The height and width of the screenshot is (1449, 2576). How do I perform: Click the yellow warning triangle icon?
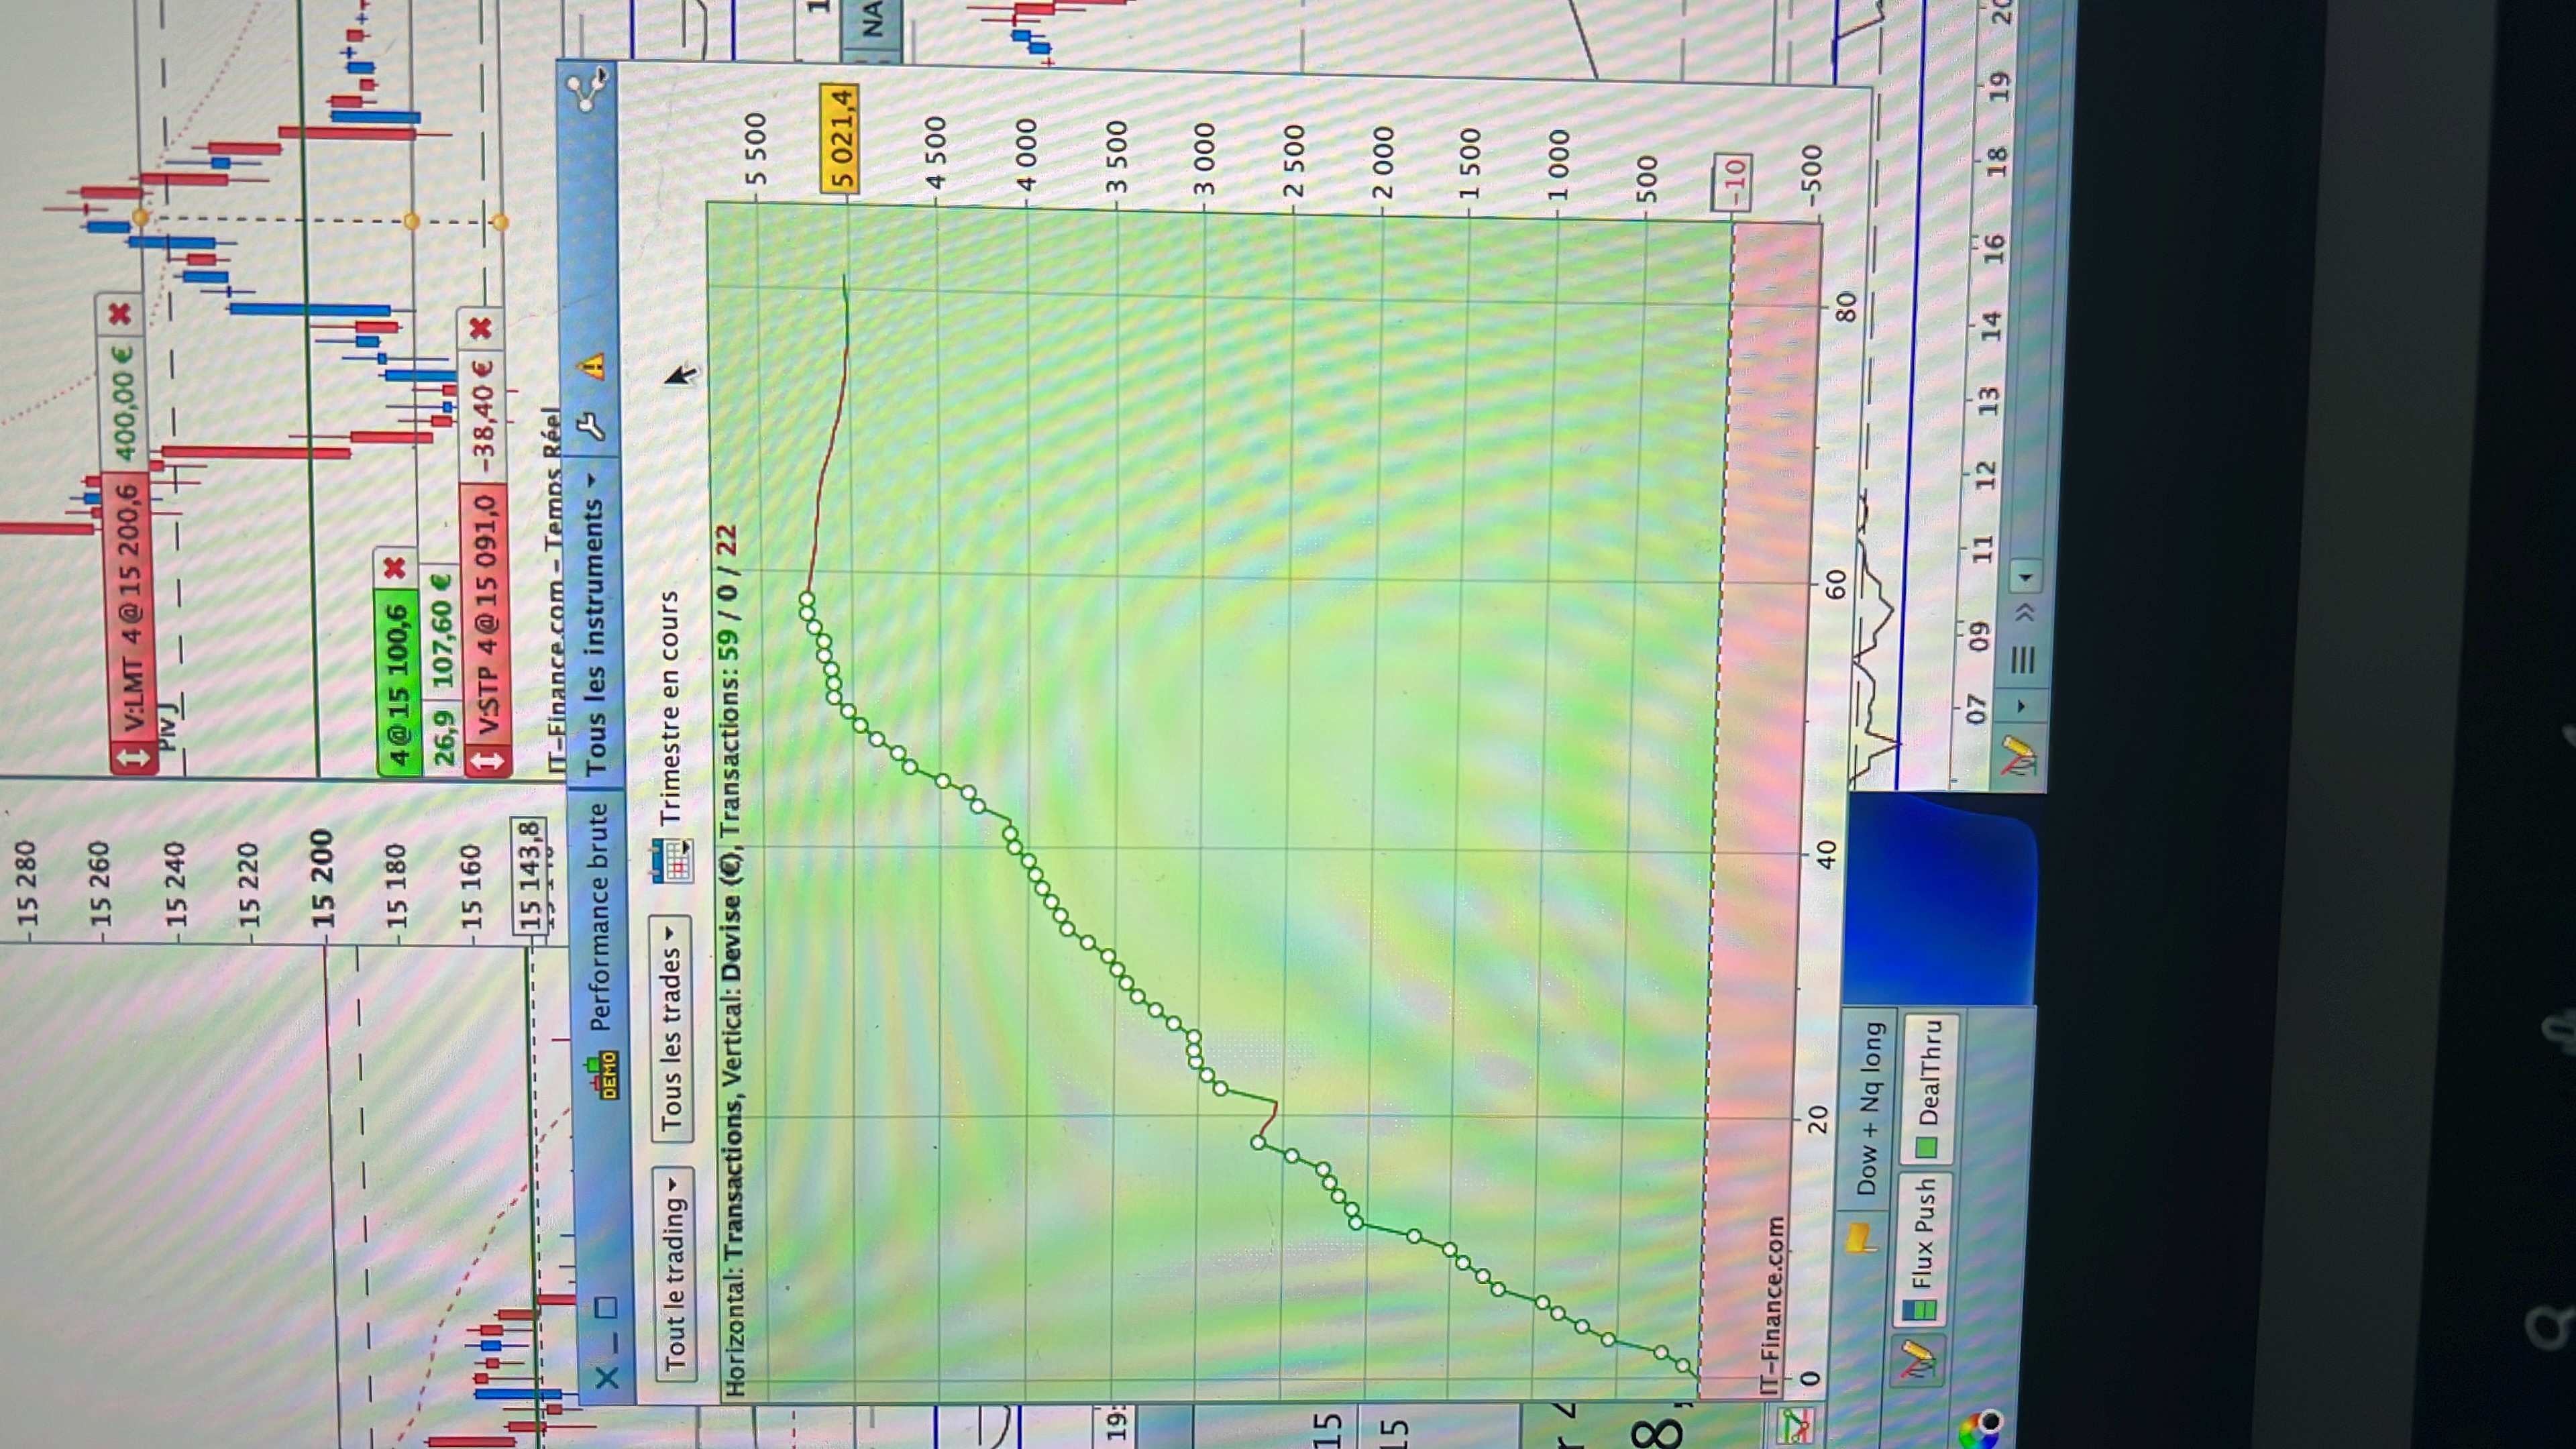coord(593,366)
